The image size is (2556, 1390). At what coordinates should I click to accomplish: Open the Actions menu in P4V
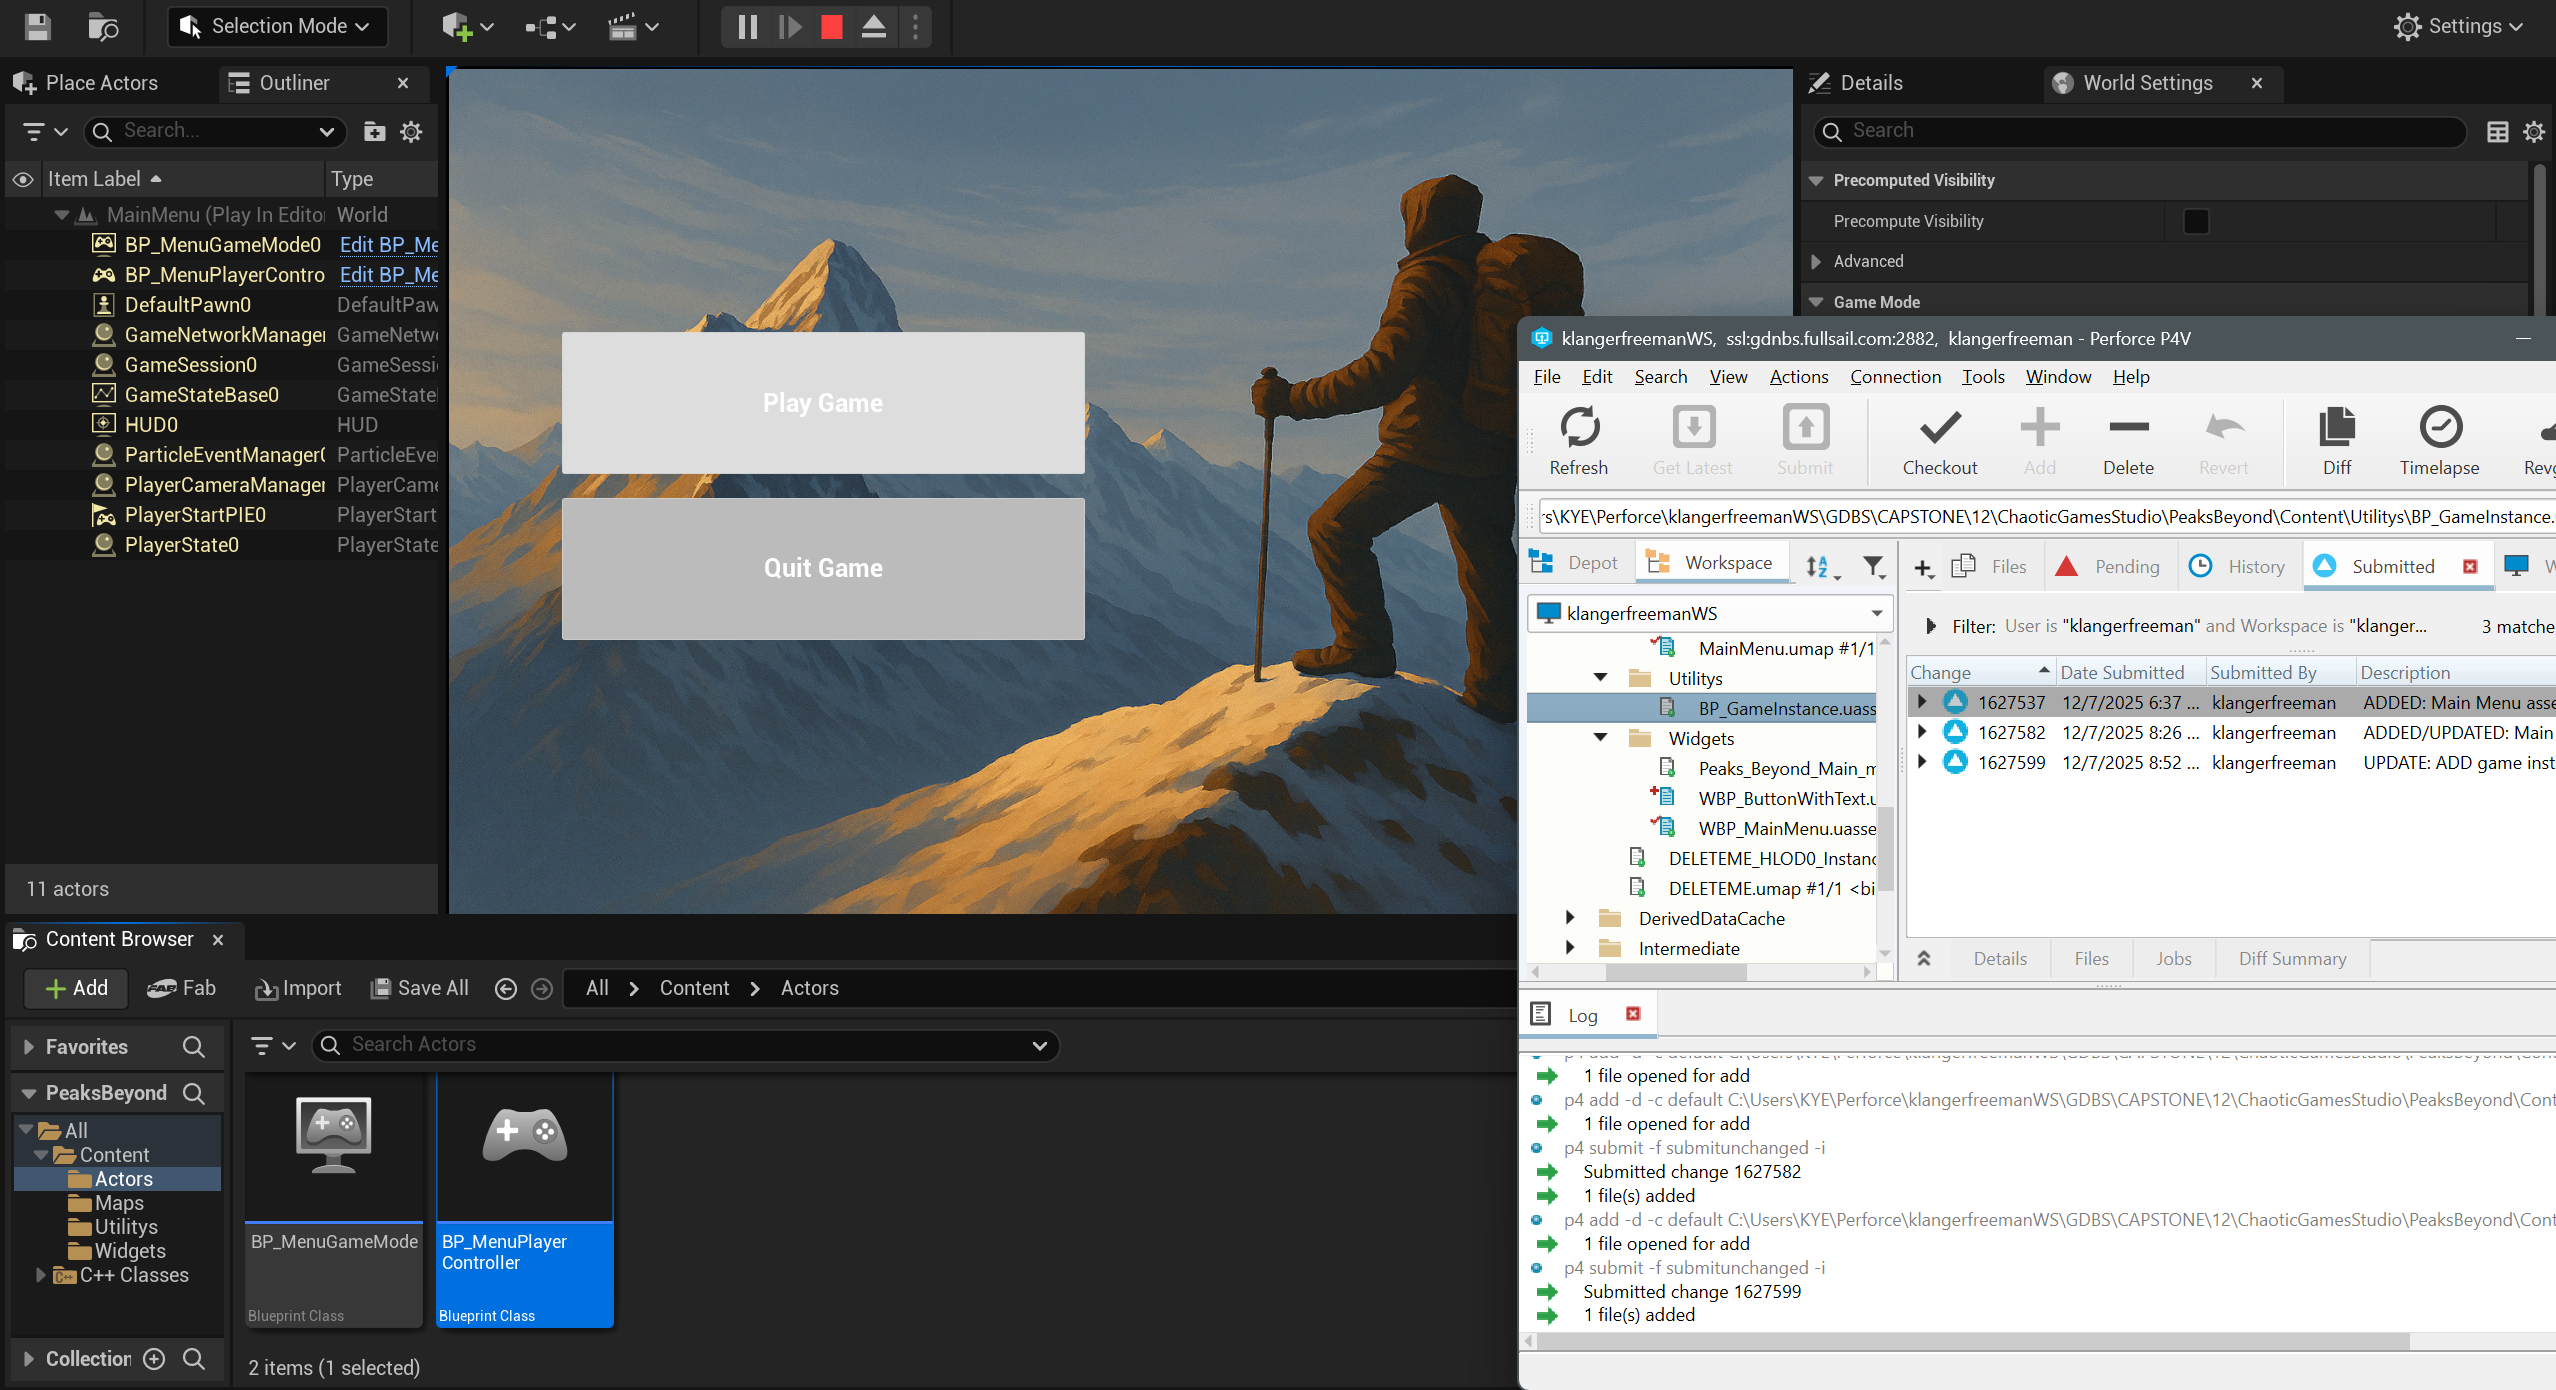(x=1798, y=376)
